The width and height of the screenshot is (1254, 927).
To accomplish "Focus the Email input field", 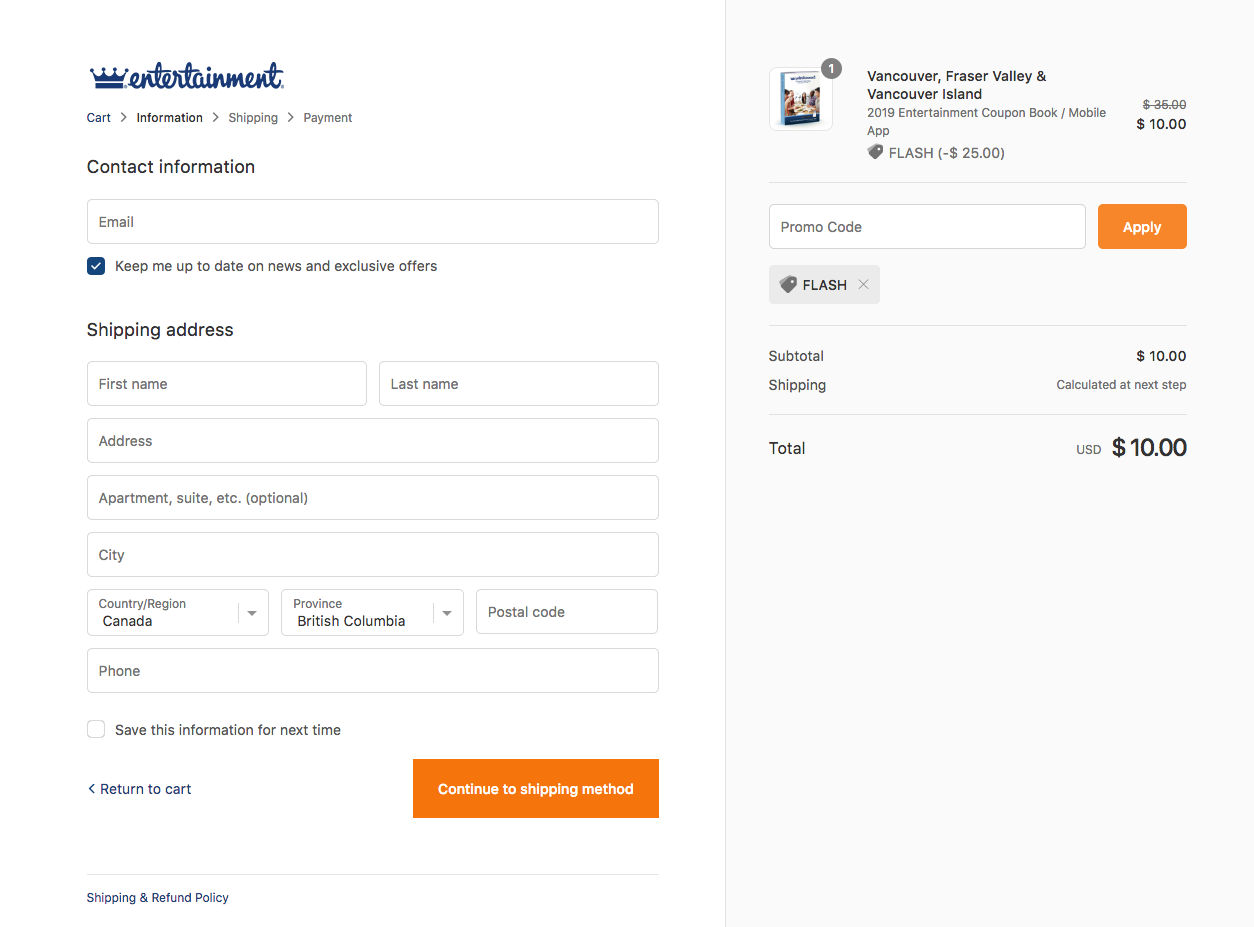I will click(372, 222).
